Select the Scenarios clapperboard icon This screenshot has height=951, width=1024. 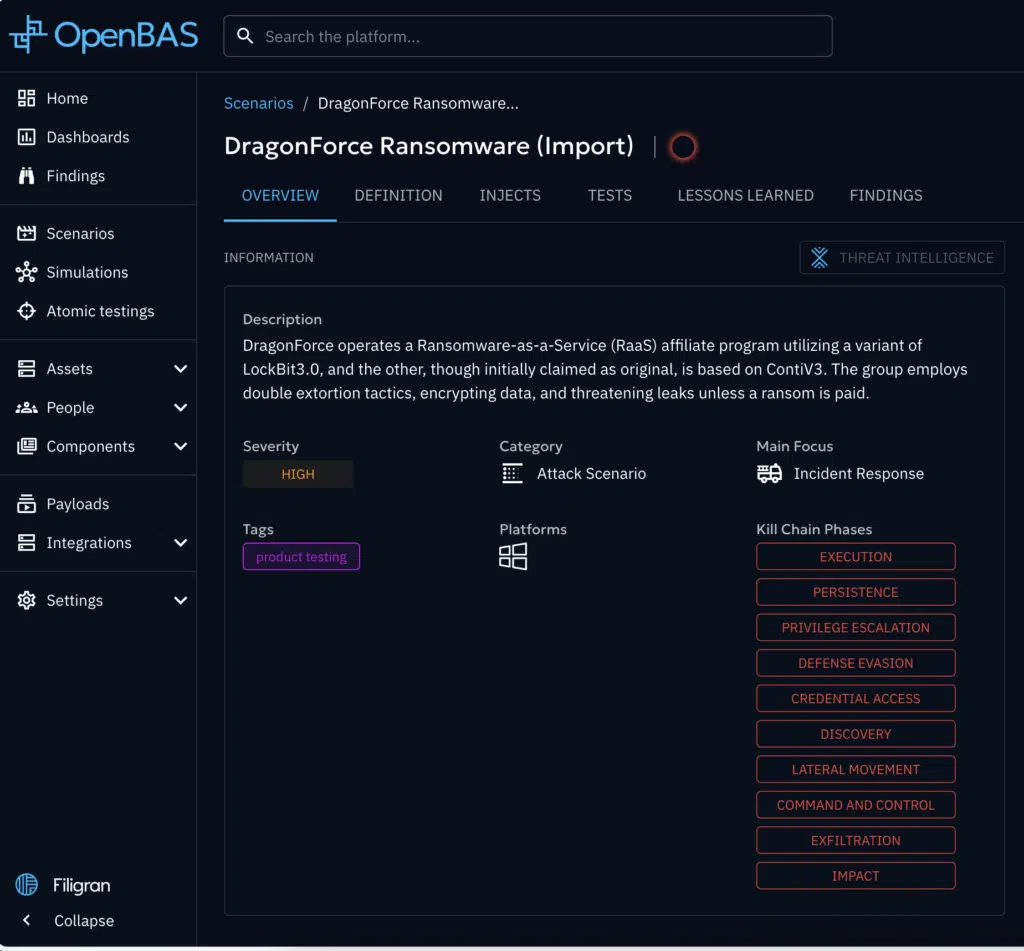[27, 233]
